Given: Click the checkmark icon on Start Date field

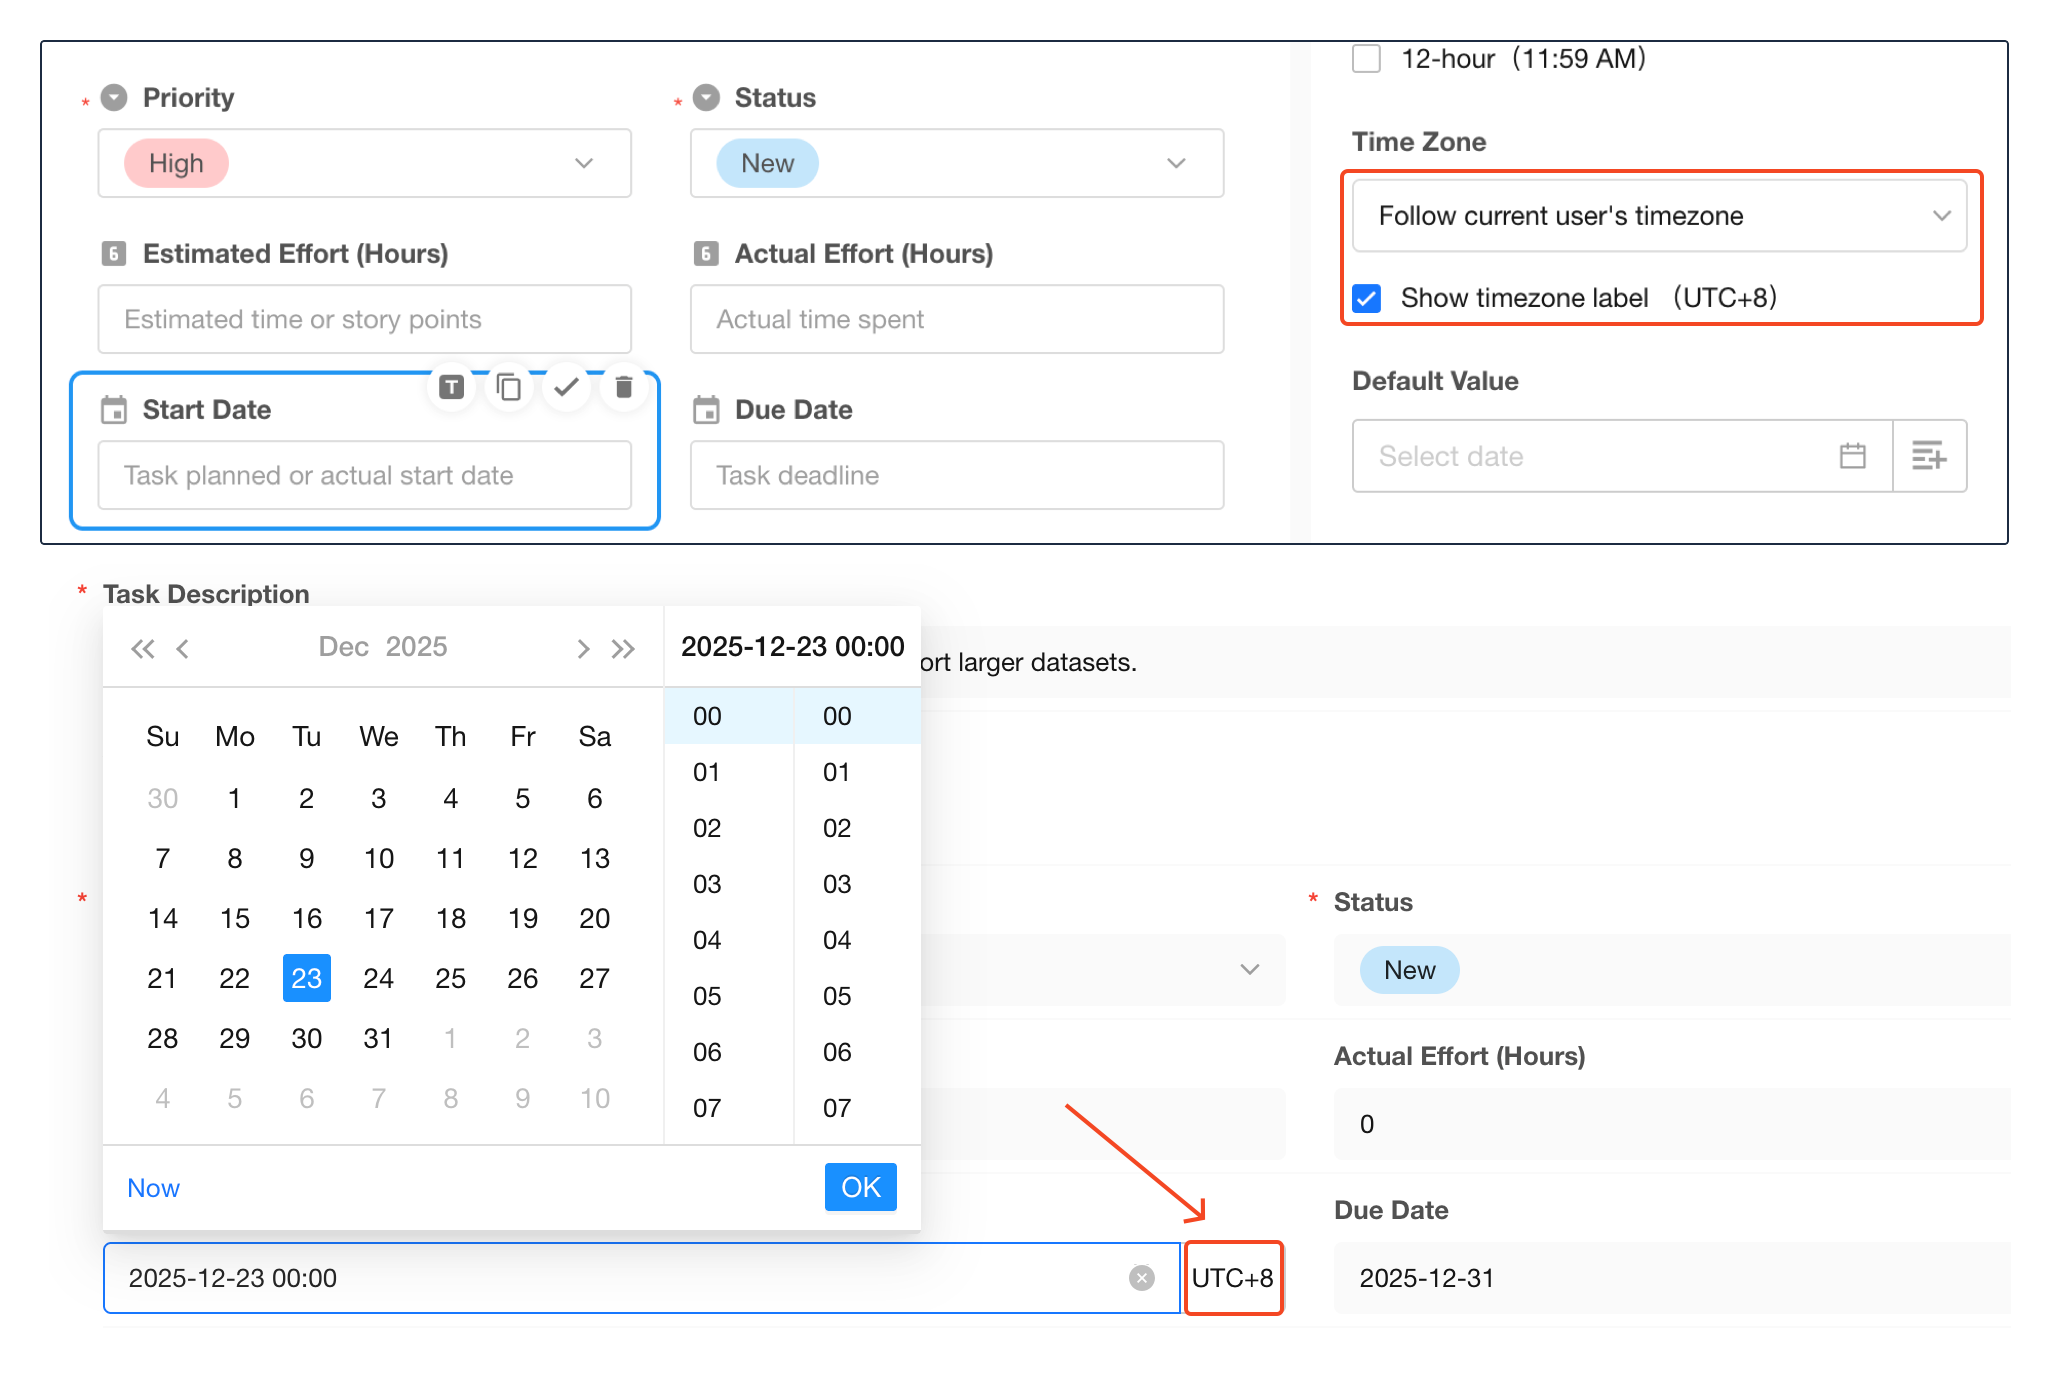Looking at the screenshot, I should point(566,387).
